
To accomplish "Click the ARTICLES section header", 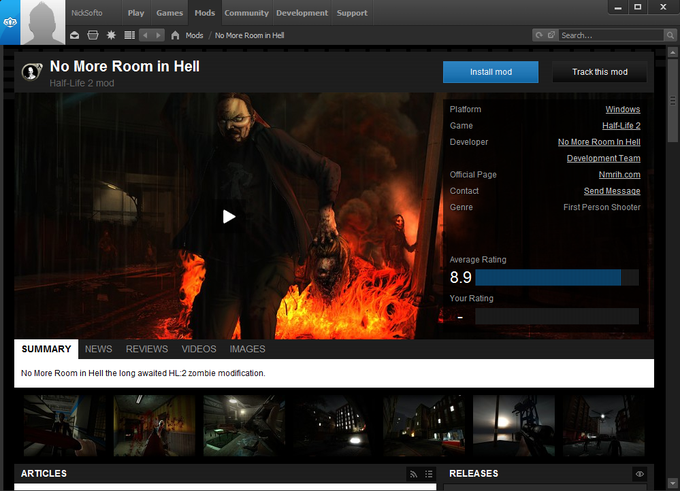I will coord(44,474).
